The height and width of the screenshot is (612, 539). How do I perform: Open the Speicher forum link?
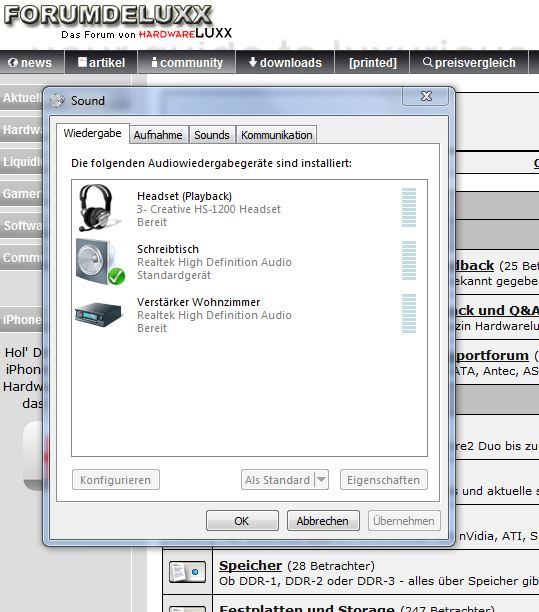pyautogui.click(x=250, y=565)
